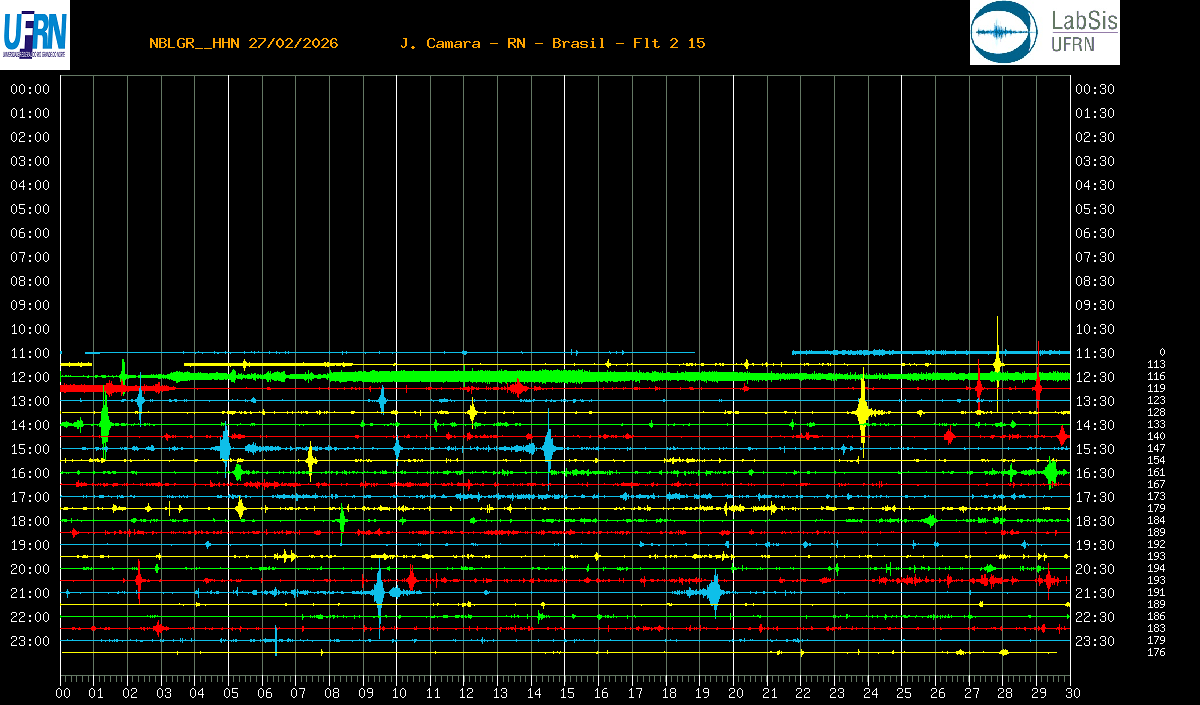Click the 11:30 time label on the right axis
This screenshot has width=1200, height=705.
(x=1095, y=353)
